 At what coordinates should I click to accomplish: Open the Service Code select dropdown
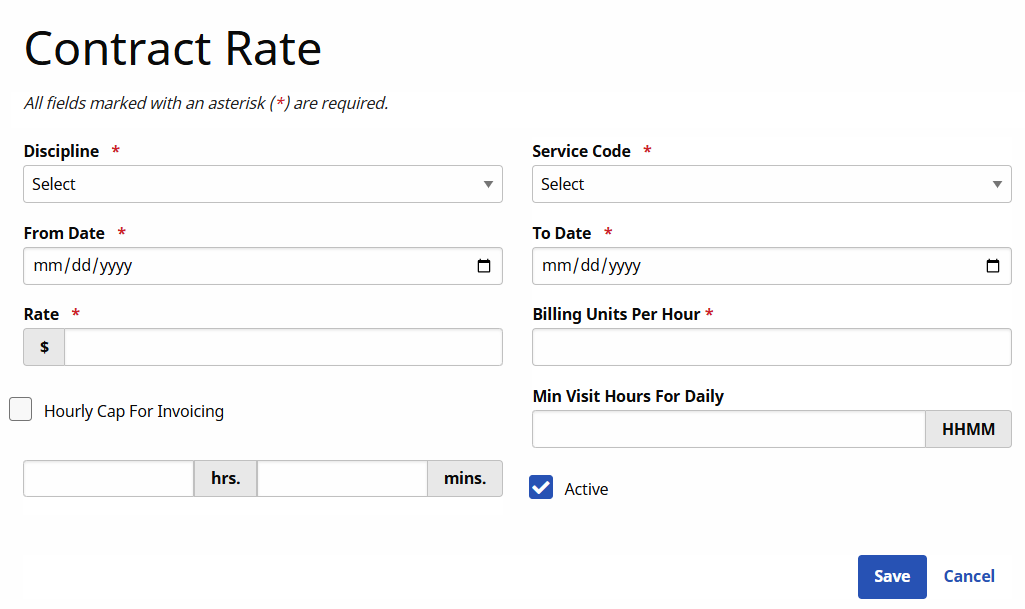772,184
